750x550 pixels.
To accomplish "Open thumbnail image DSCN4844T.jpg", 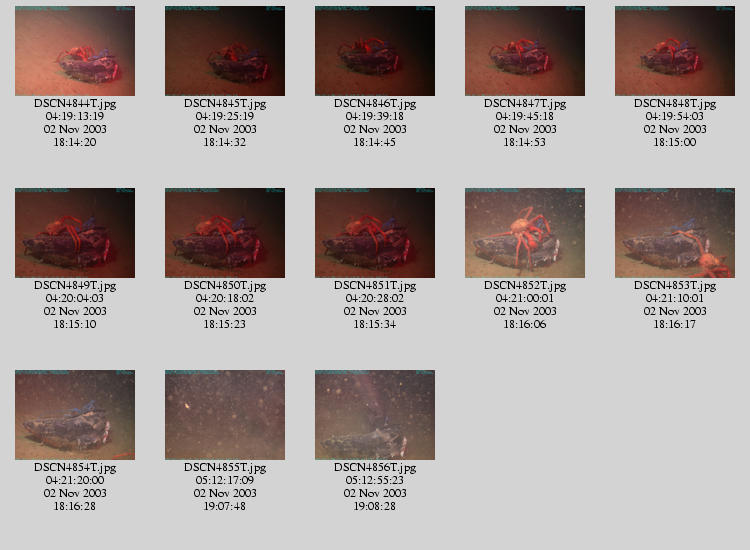I will pos(75,51).
